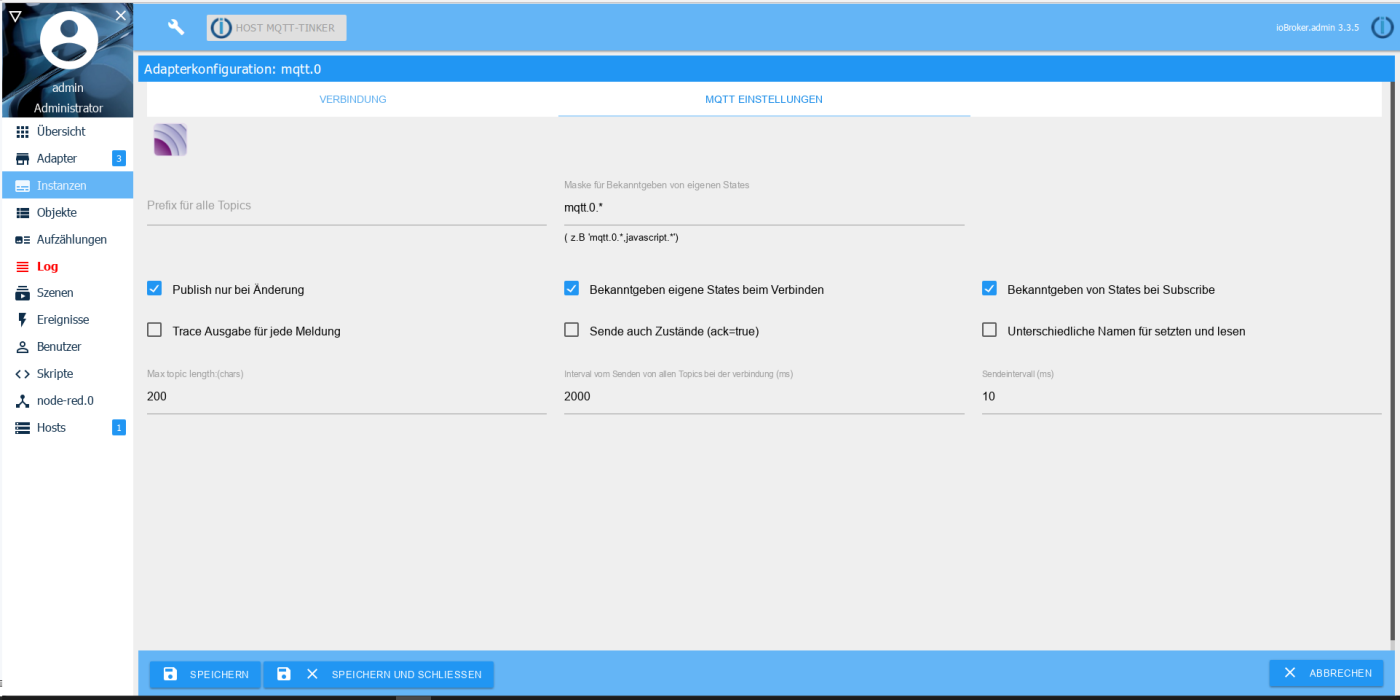Click the Hosts server icon
Screen dimensions: 1400x700
[x=23, y=428]
